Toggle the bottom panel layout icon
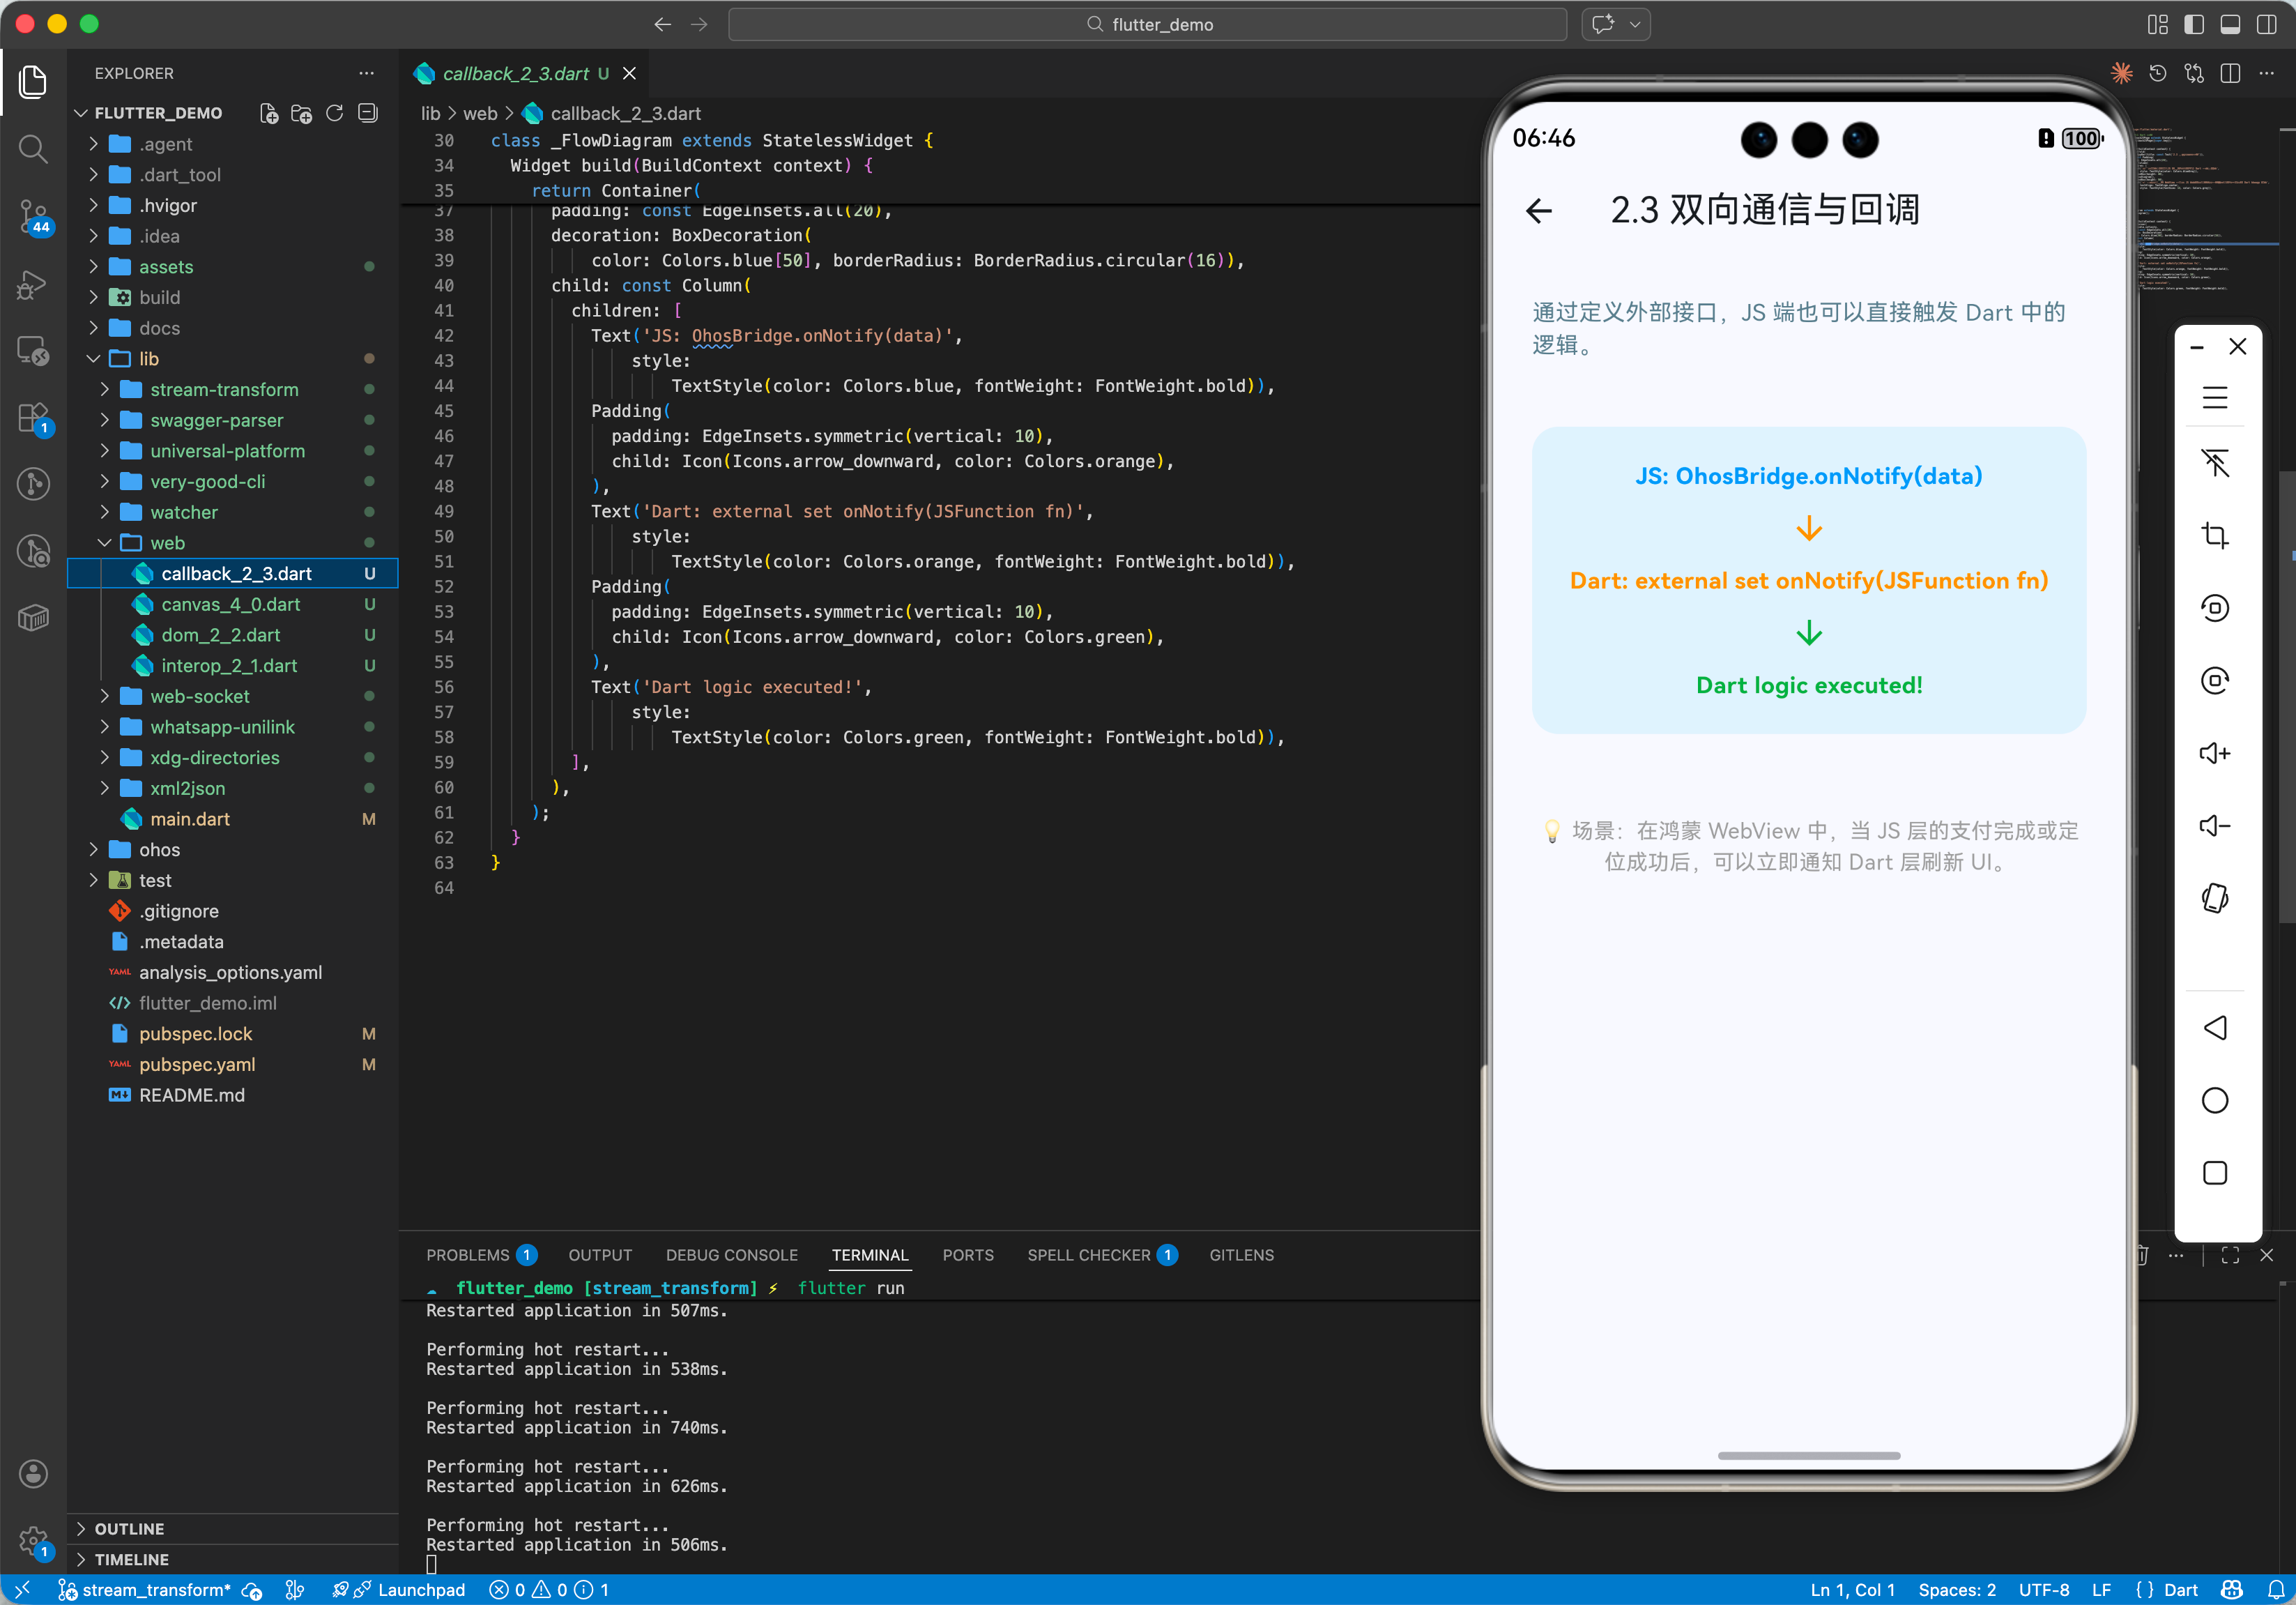This screenshot has height=1605, width=2296. tap(2230, 24)
